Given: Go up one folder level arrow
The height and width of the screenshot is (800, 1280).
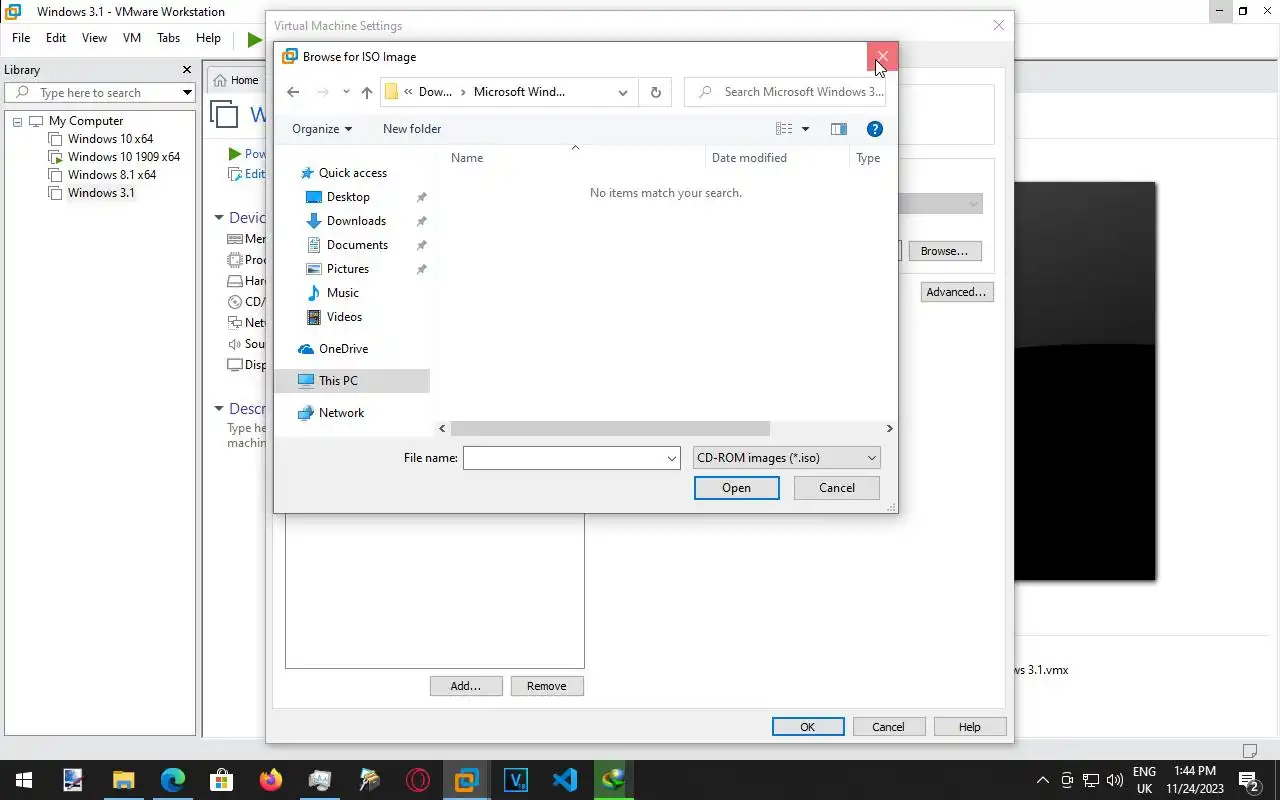Looking at the screenshot, I should [367, 92].
